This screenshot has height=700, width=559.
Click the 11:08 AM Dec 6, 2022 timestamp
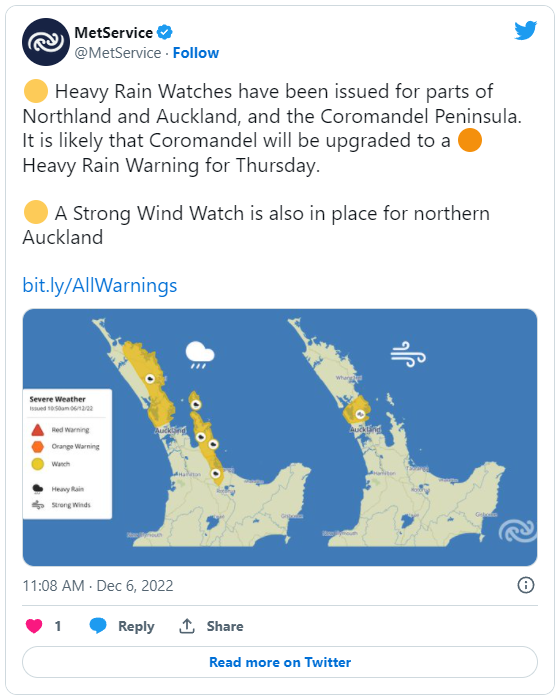click(x=98, y=585)
